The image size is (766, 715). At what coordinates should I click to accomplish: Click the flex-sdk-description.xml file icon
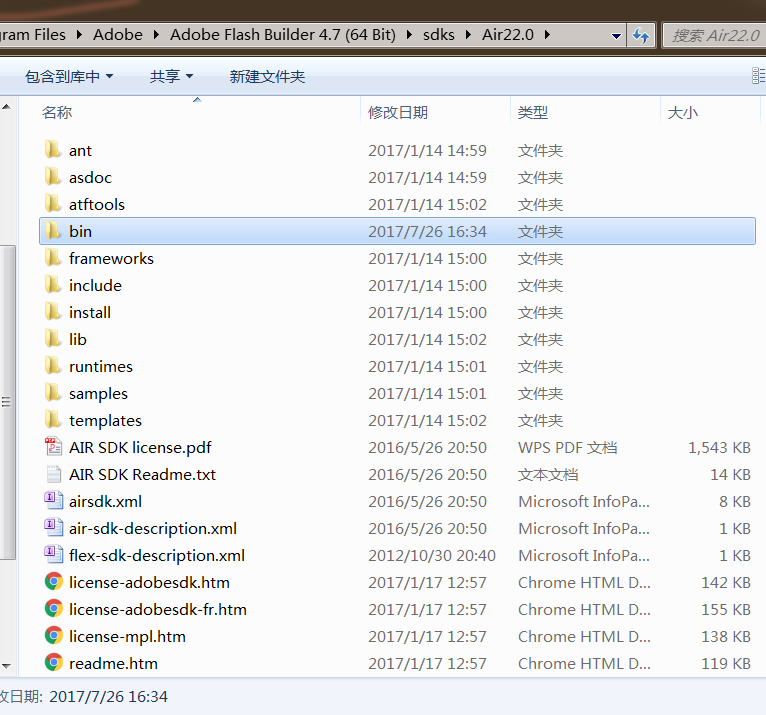(53, 555)
